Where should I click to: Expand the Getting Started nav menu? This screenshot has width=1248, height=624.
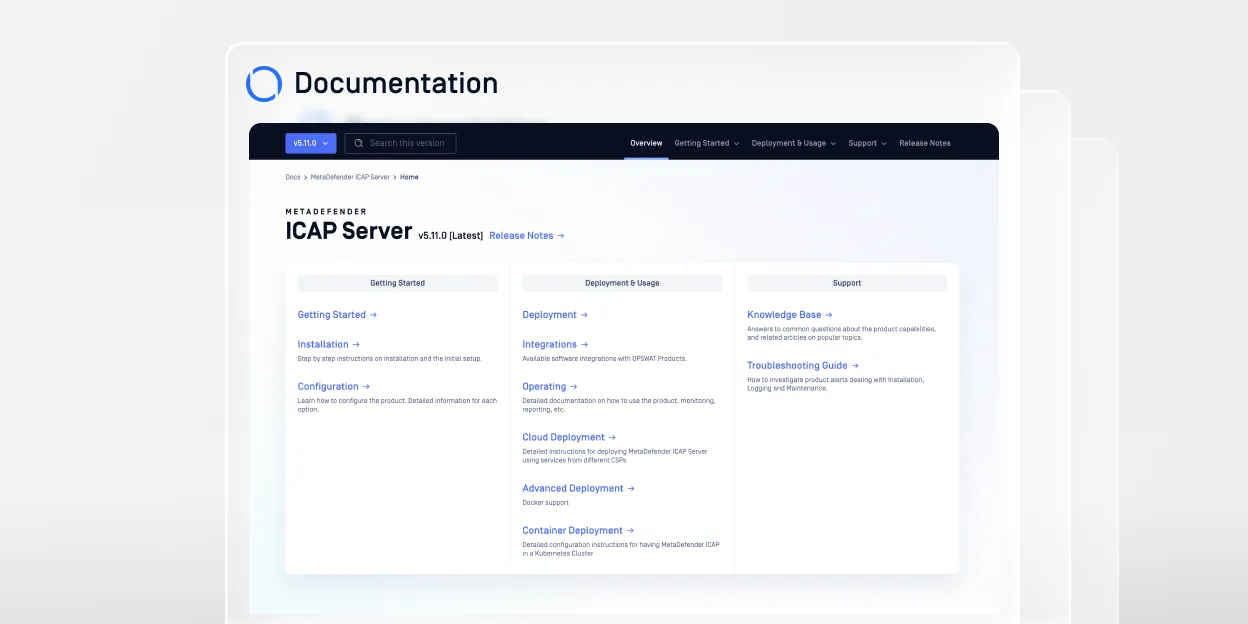(706, 143)
